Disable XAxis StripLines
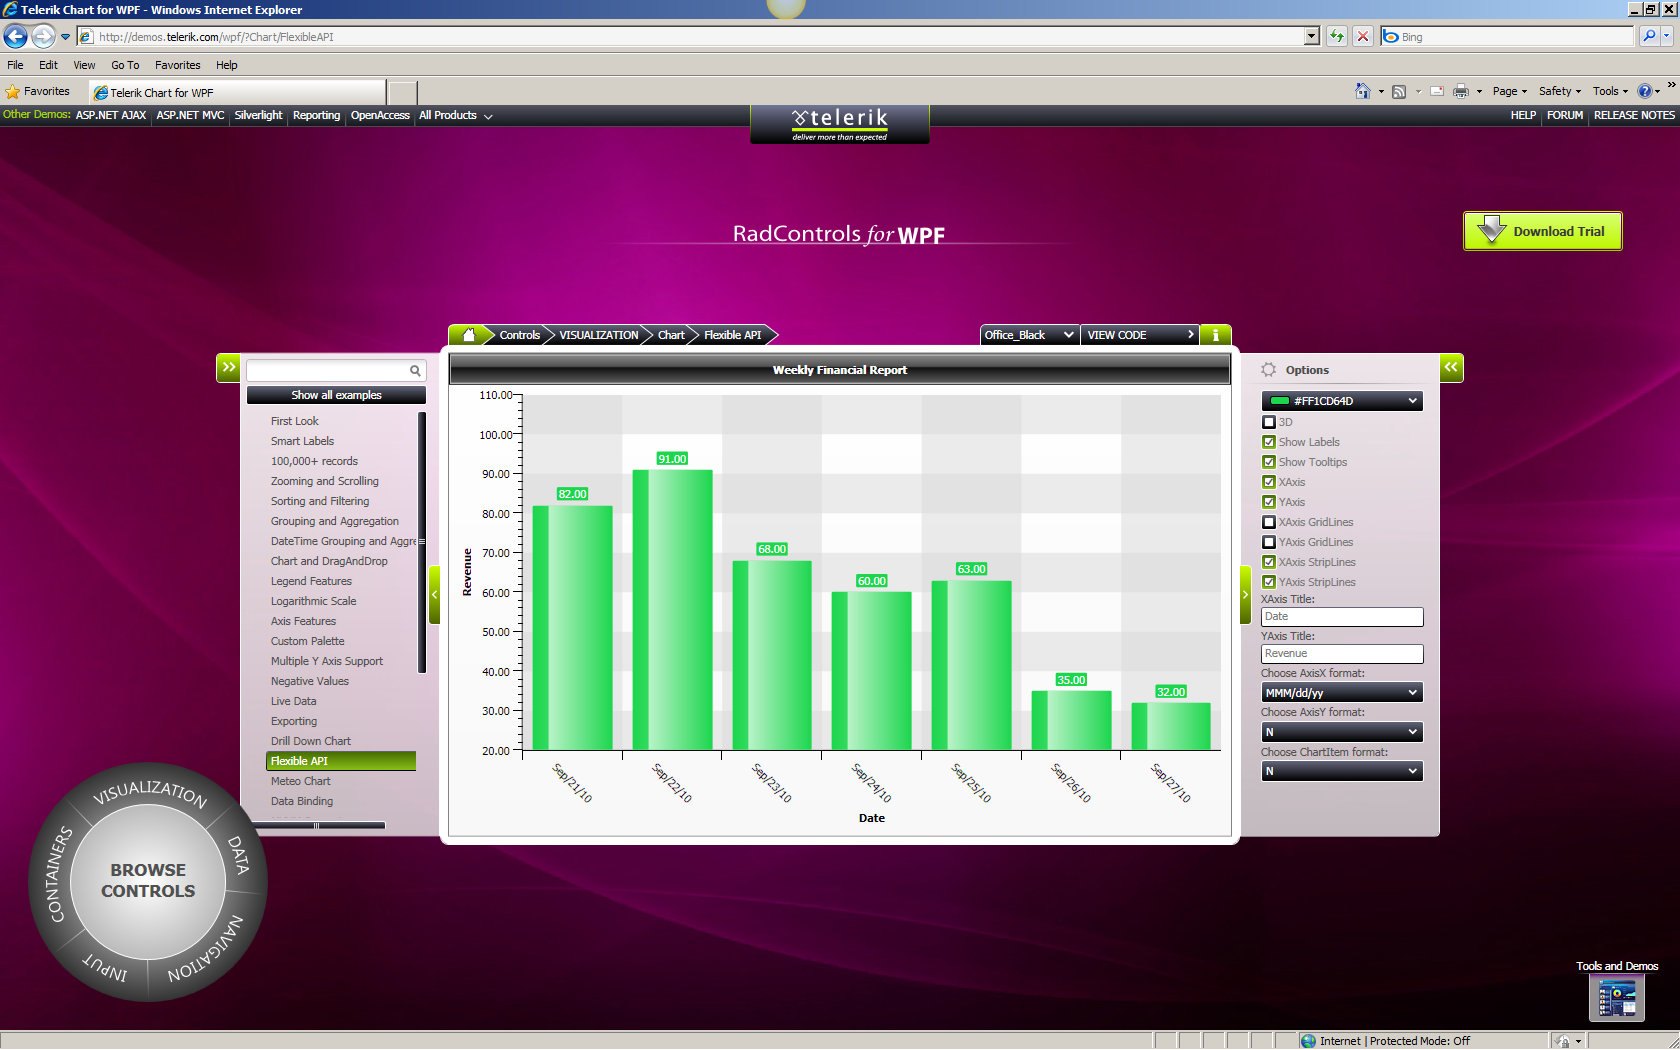 [x=1269, y=562]
